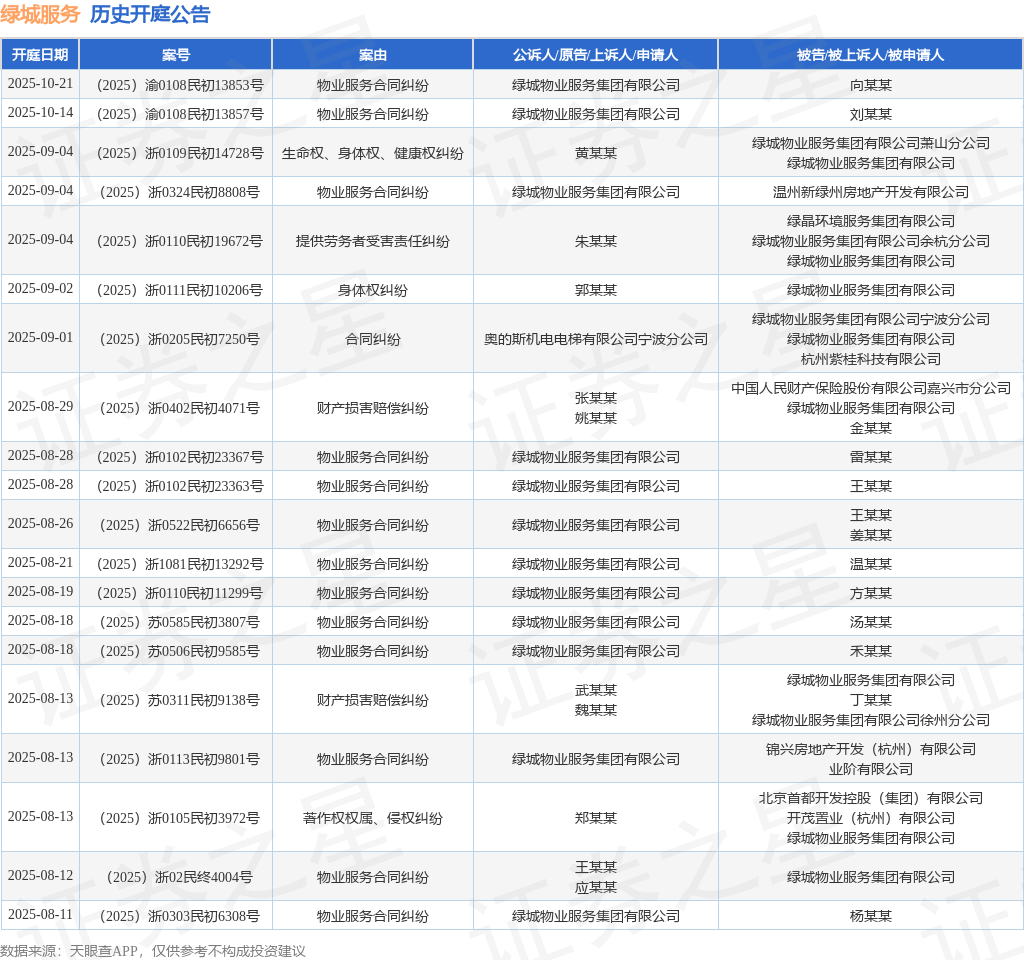The width and height of the screenshot is (1024, 960).
Task: Click case number 浙0113民初9801号
Action: [180, 759]
